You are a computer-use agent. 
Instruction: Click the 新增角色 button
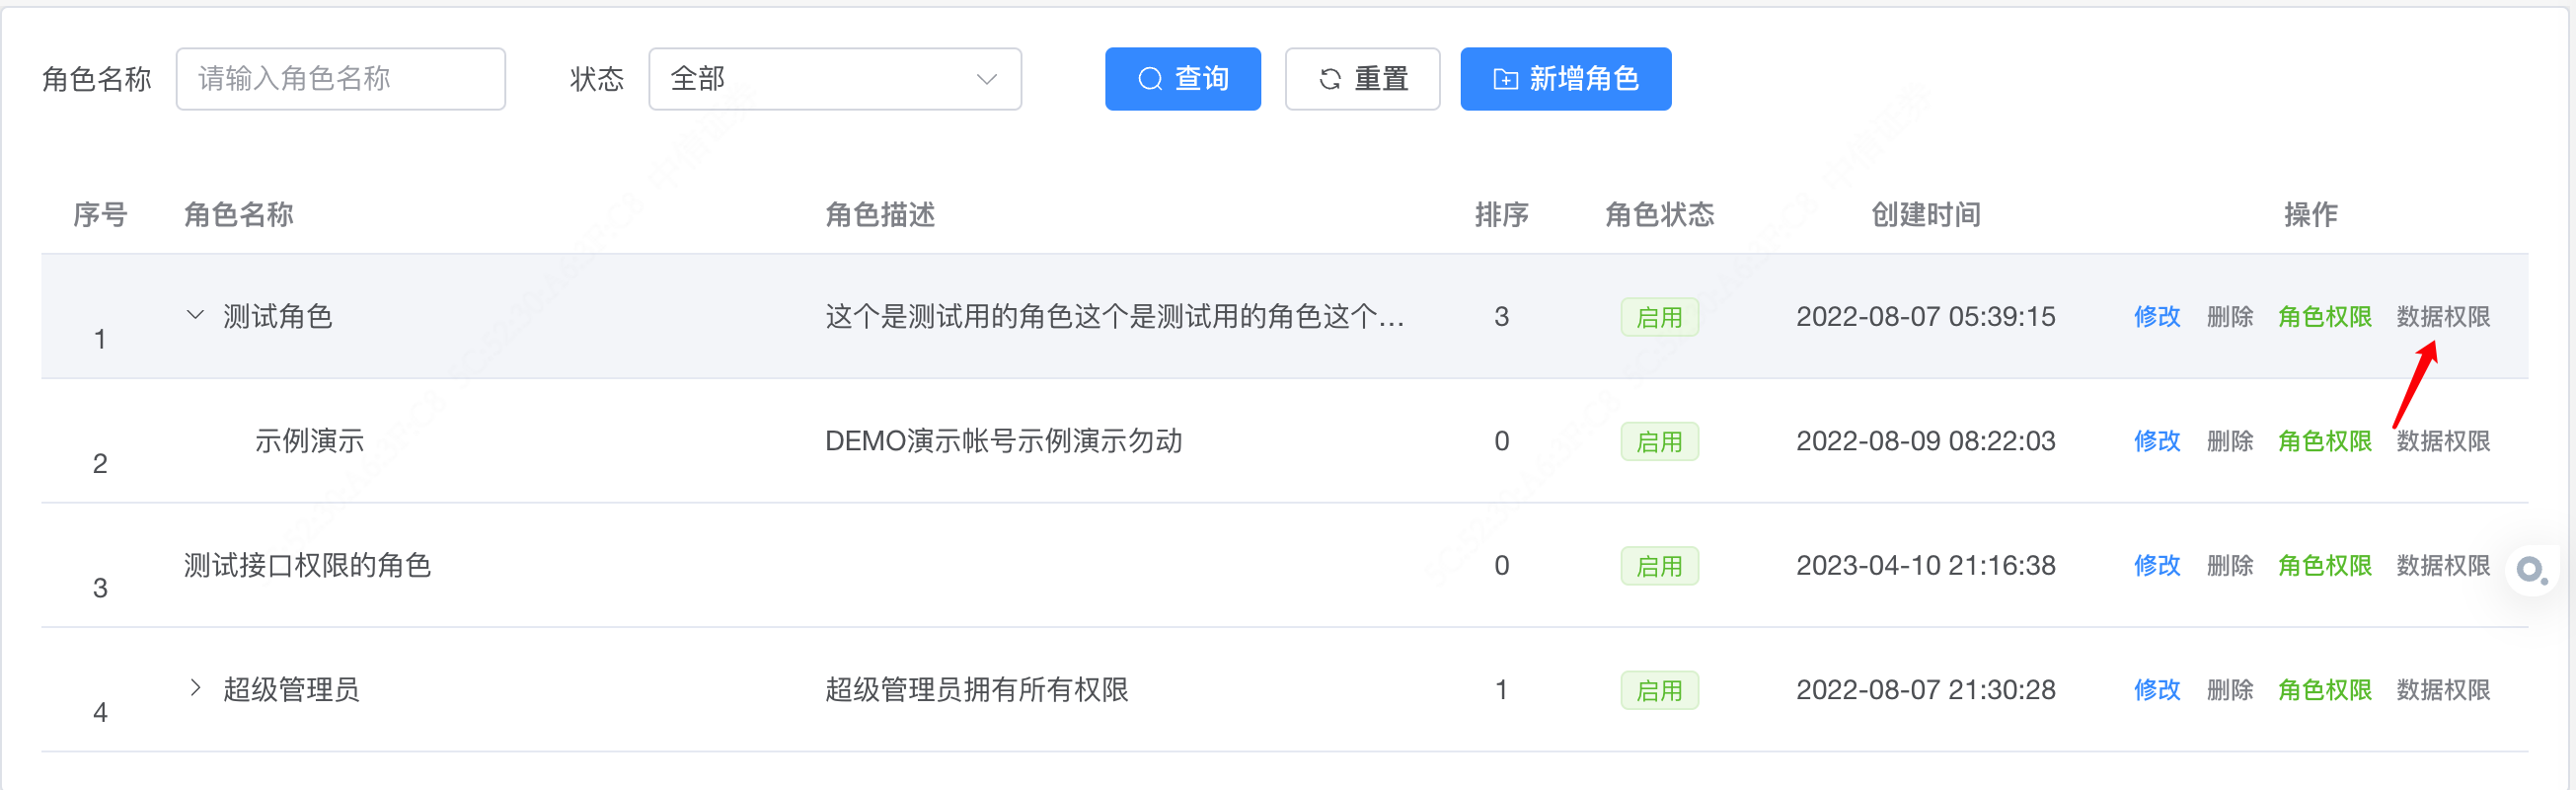[x=1565, y=79]
